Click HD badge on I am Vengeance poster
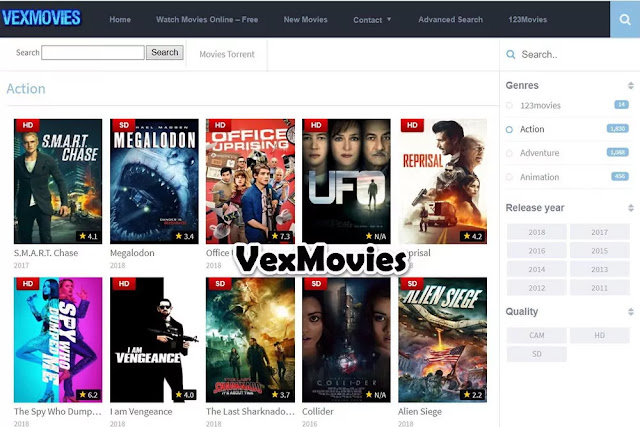 pos(124,283)
